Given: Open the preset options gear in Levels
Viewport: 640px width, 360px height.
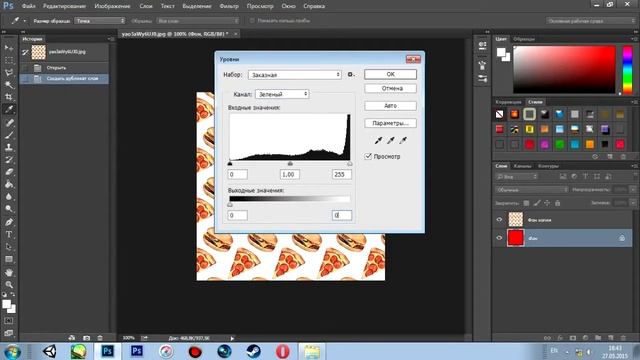Looking at the screenshot, I should point(351,75).
